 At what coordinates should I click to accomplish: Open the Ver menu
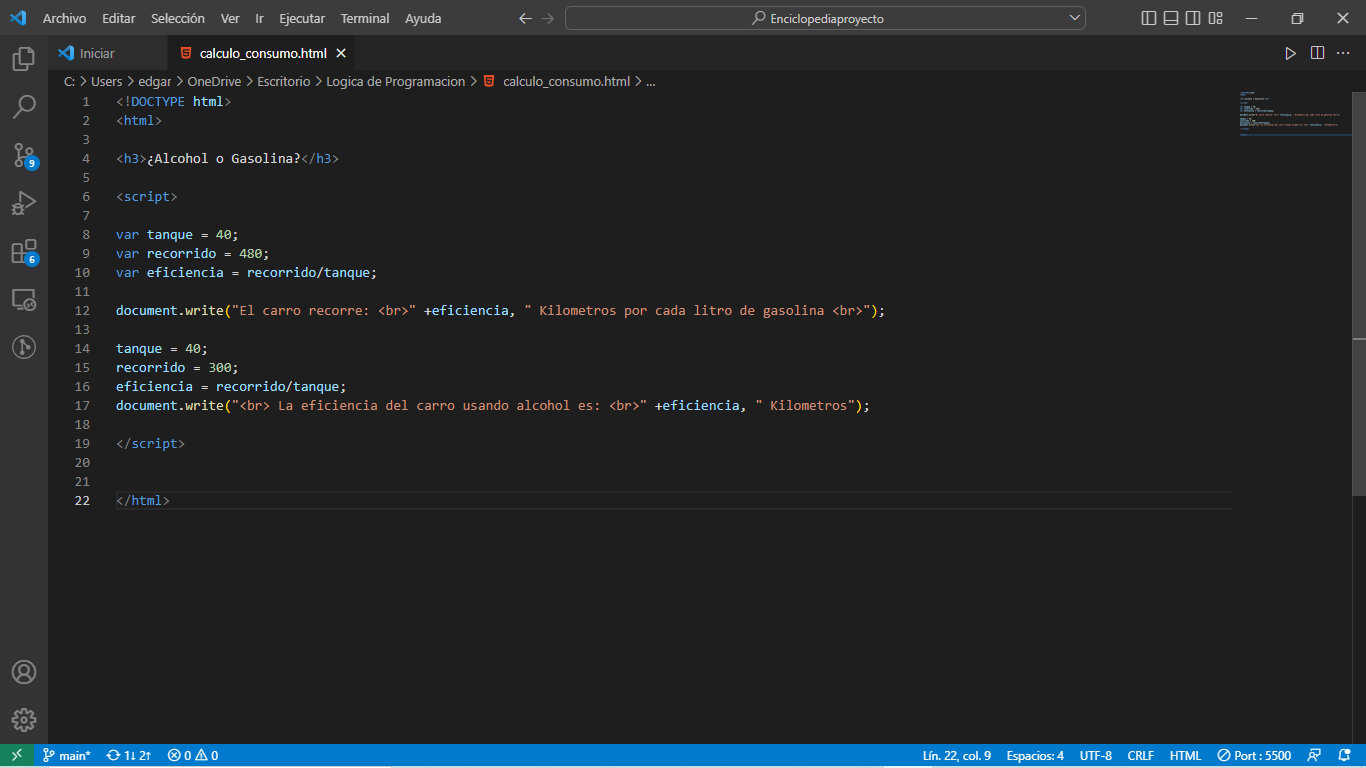[x=230, y=18]
